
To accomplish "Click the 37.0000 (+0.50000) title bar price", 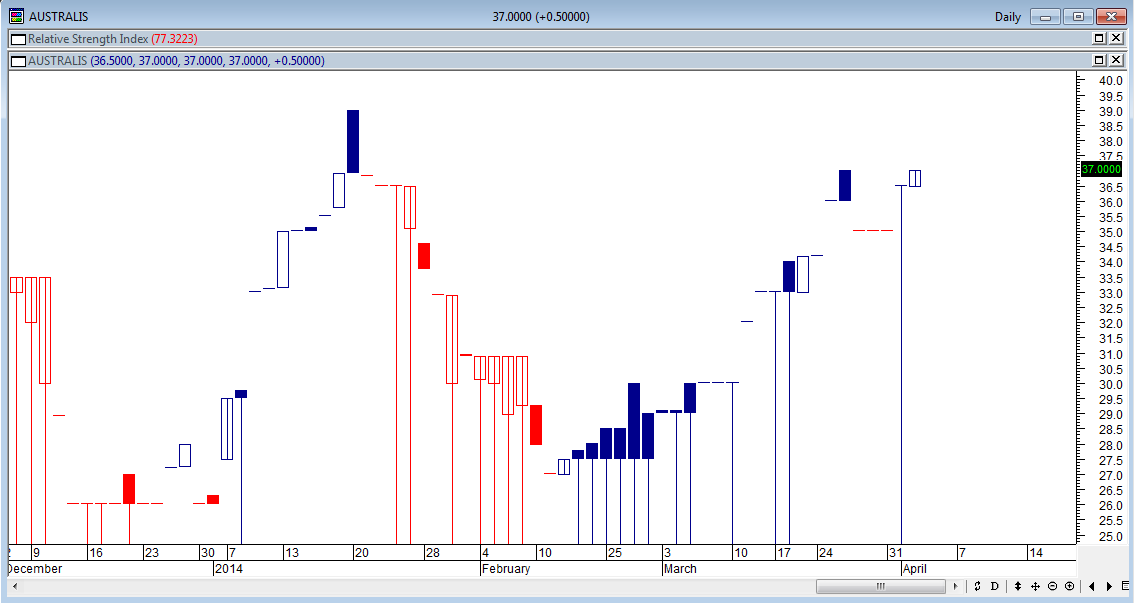I will [541, 17].
